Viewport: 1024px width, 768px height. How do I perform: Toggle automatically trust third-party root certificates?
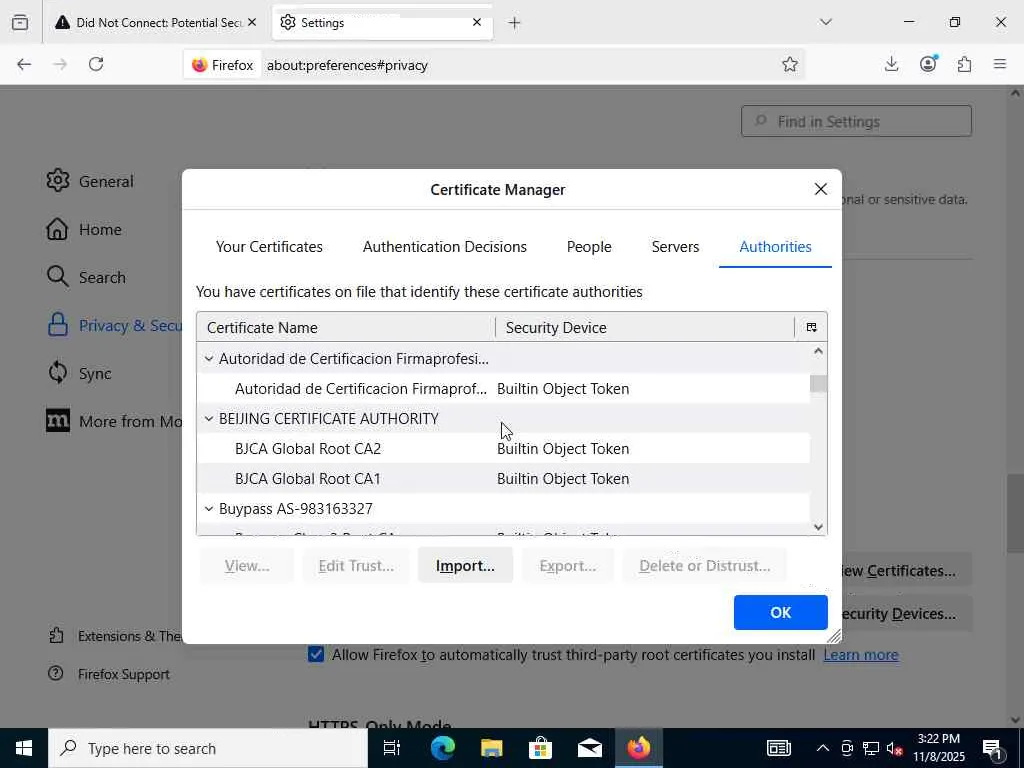pyautogui.click(x=316, y=654)
